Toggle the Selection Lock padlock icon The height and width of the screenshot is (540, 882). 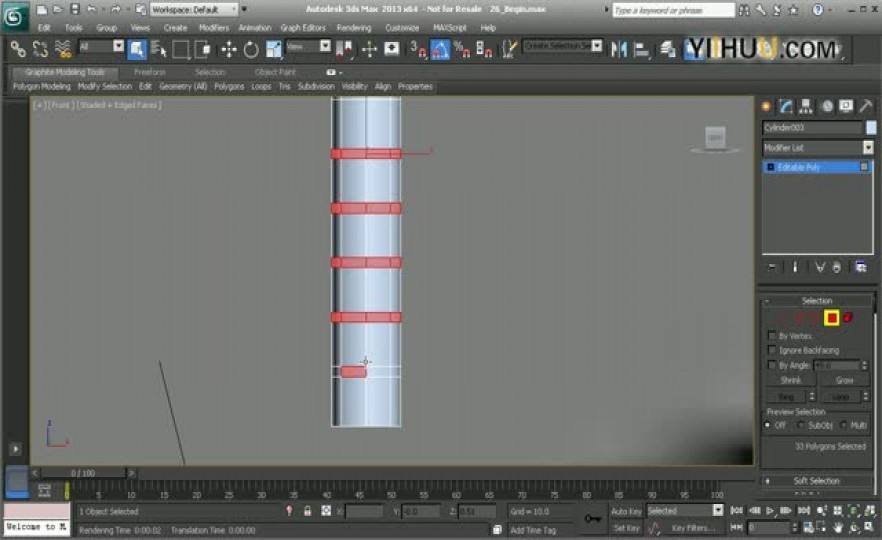pos(307,511)
